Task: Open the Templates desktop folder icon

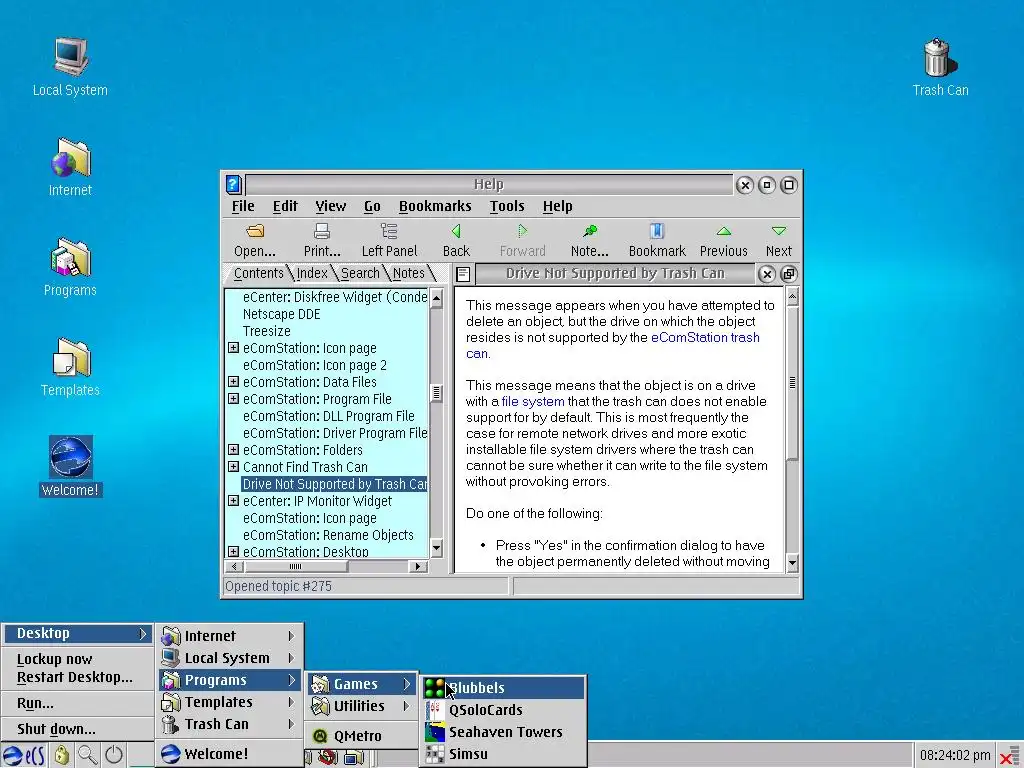Action: 71,358
